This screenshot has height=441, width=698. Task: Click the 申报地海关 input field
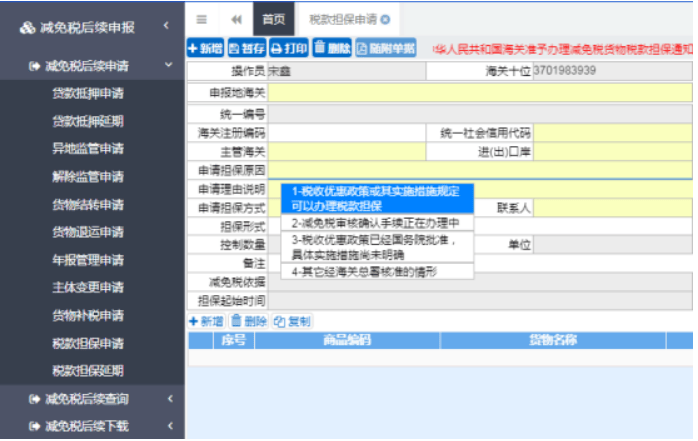pos(478,92)
